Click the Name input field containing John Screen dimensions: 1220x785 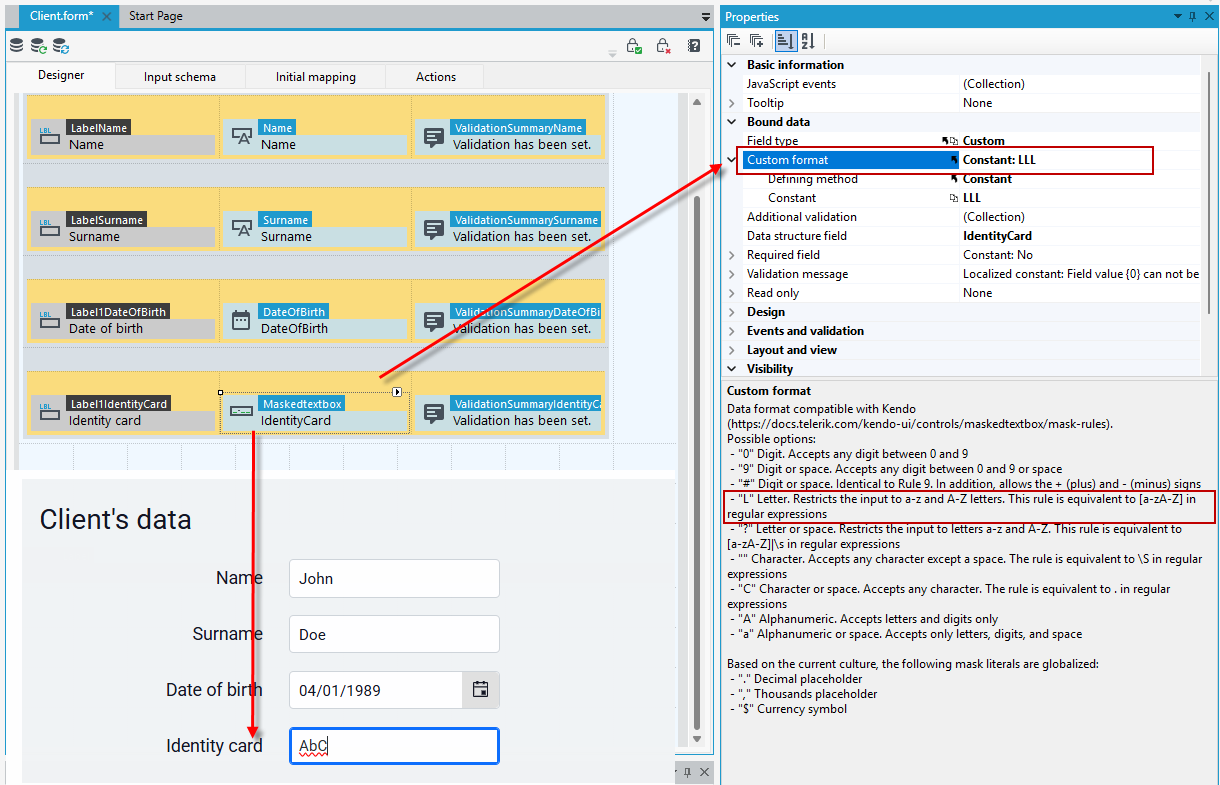pos(394,578)
